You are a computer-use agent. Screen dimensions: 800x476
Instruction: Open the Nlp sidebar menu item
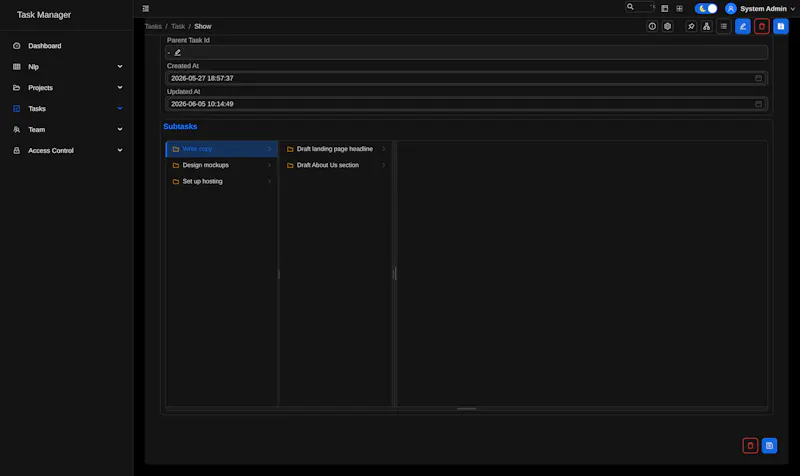(67, 67)
